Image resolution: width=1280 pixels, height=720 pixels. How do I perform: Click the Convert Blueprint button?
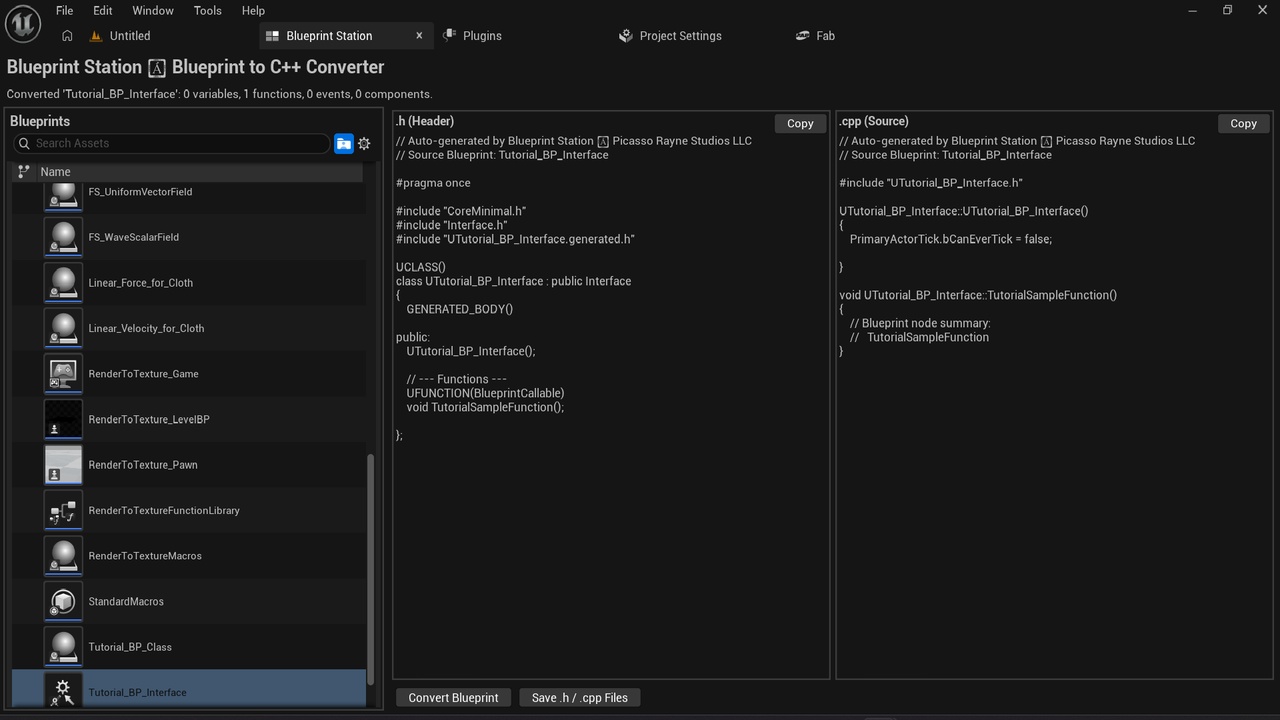pyautogui.click(x=453, y=698)
